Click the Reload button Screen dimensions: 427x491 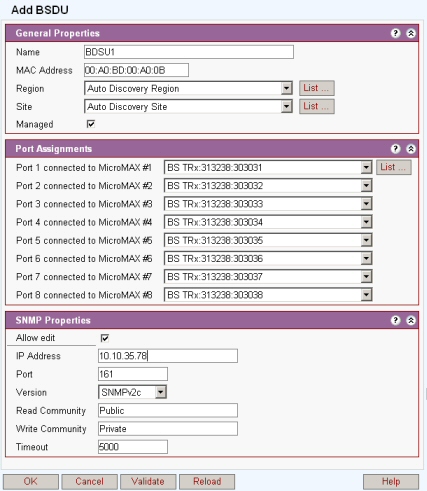tap(207, 482)
